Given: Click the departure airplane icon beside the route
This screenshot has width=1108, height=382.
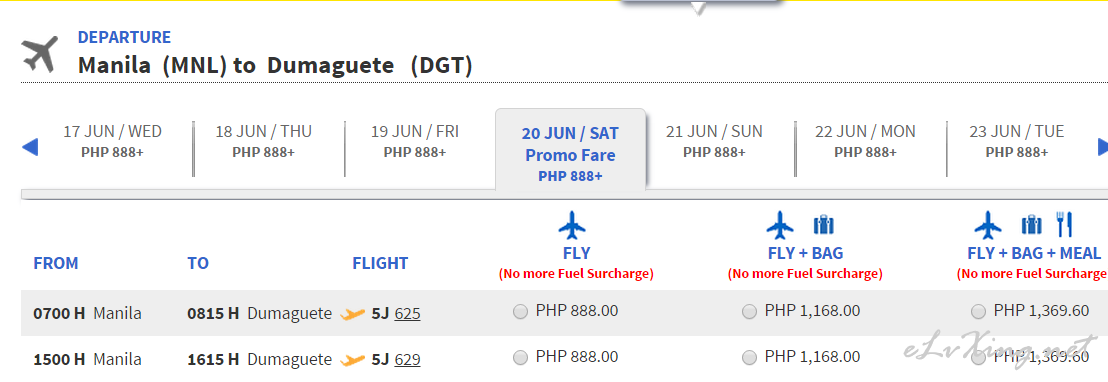Looking at the screenshot, I should tap(39, 55).
